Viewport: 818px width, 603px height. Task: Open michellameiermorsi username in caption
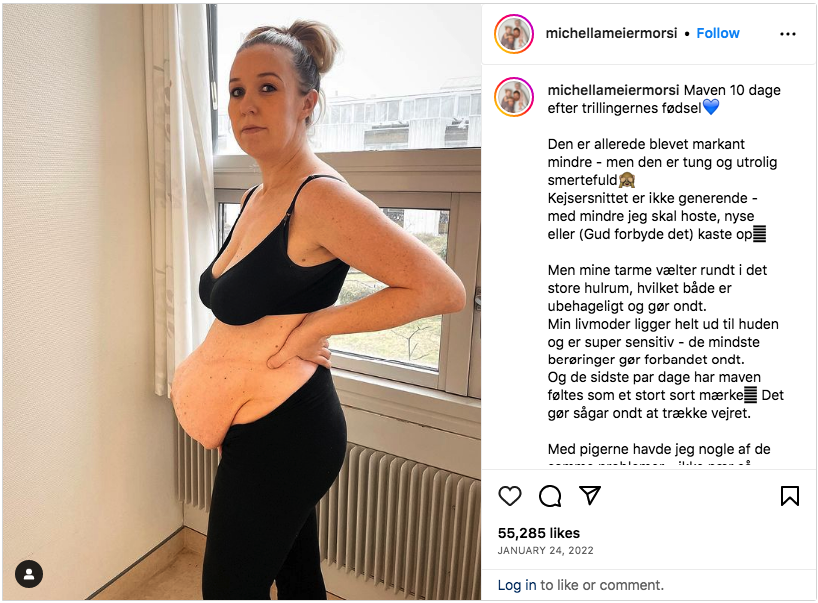point(613,90)
